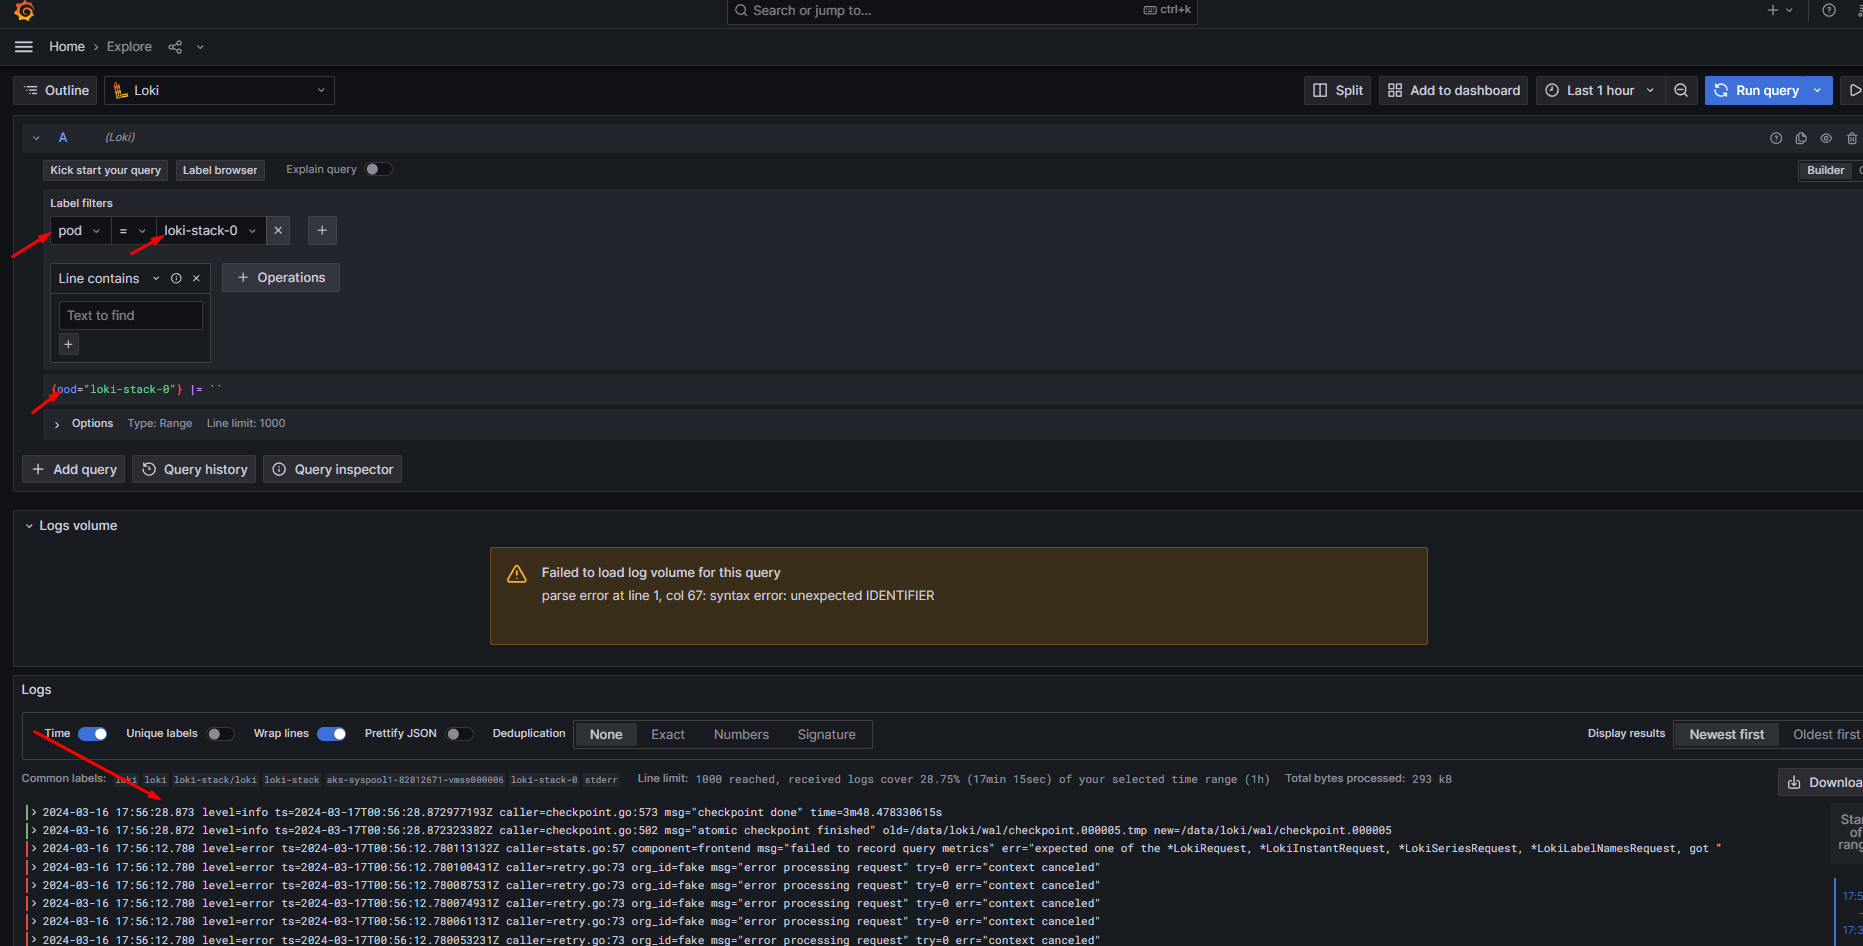Click Run query
This screenshot has height=946, width=1863.
click(x=1756, y=90)
